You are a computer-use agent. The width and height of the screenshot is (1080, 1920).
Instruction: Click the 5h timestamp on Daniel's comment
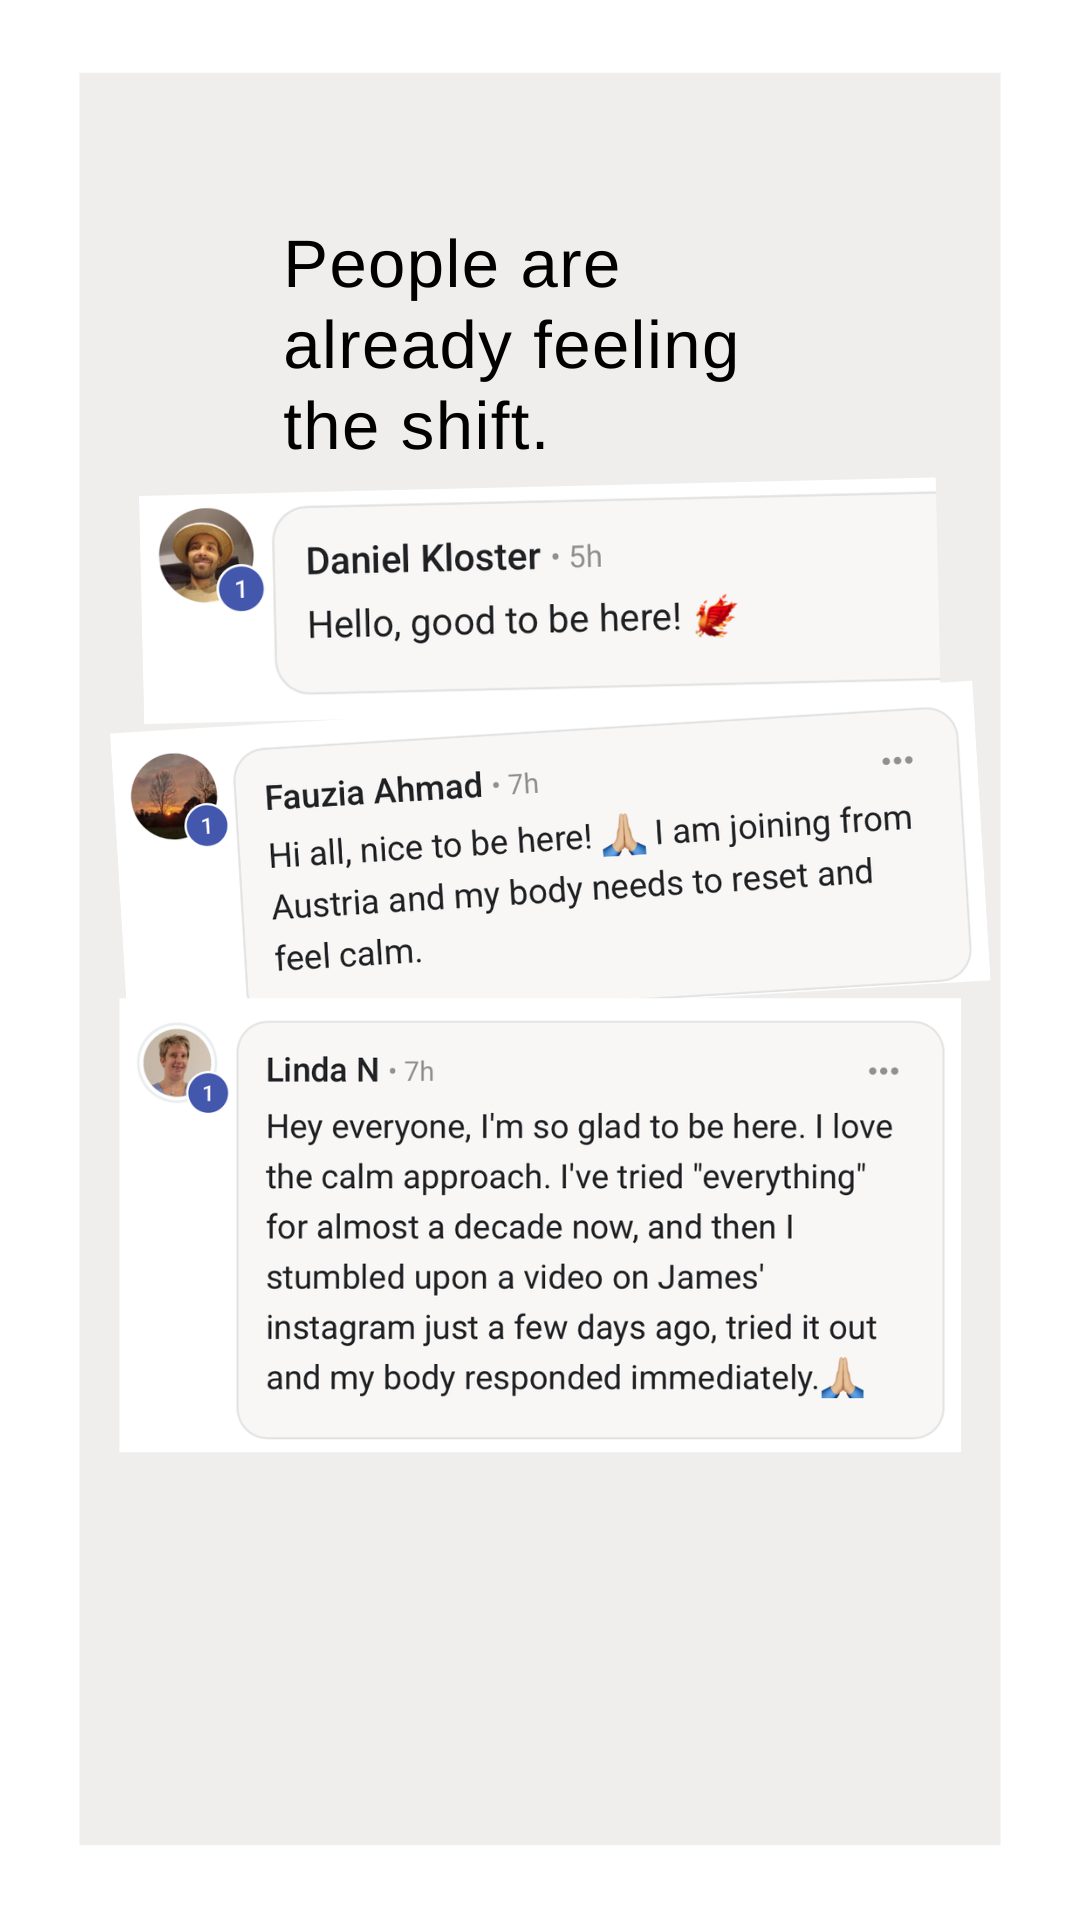tap(586, 556)
